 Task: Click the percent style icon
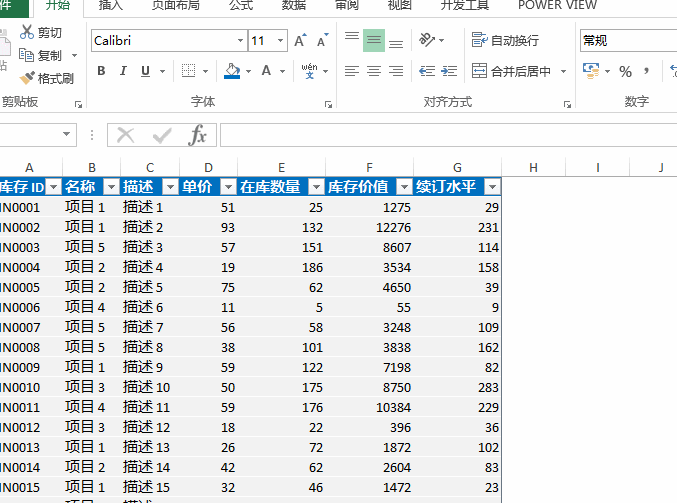tap(625, 72)
